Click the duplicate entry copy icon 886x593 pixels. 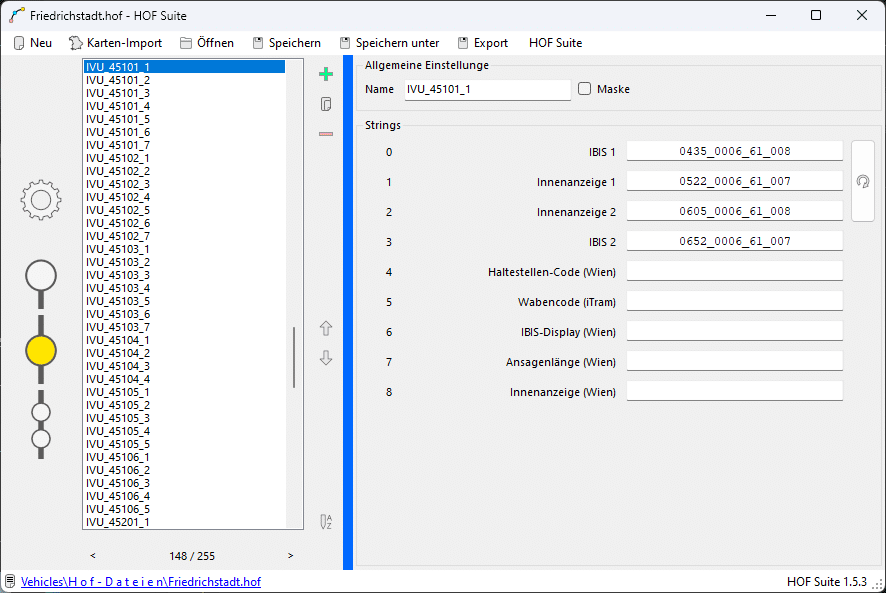(325, 104)
